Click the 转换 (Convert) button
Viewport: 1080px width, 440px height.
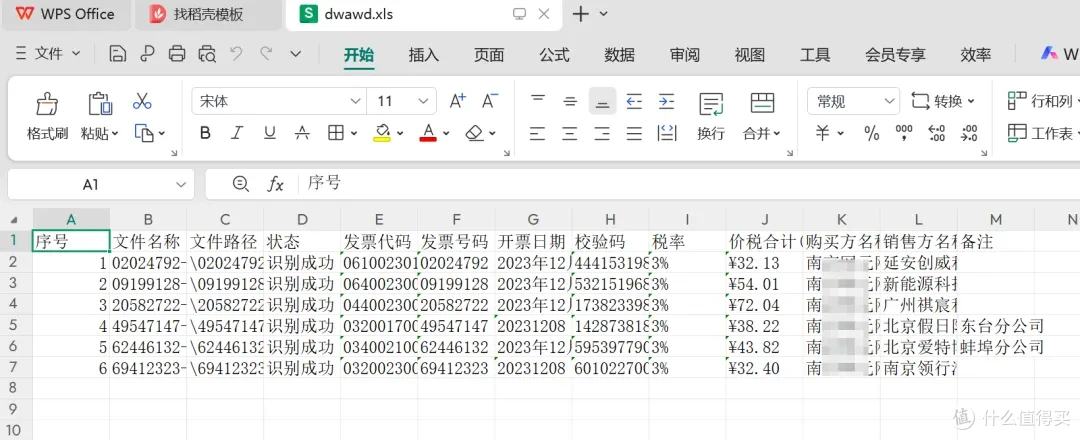[943, 101]
